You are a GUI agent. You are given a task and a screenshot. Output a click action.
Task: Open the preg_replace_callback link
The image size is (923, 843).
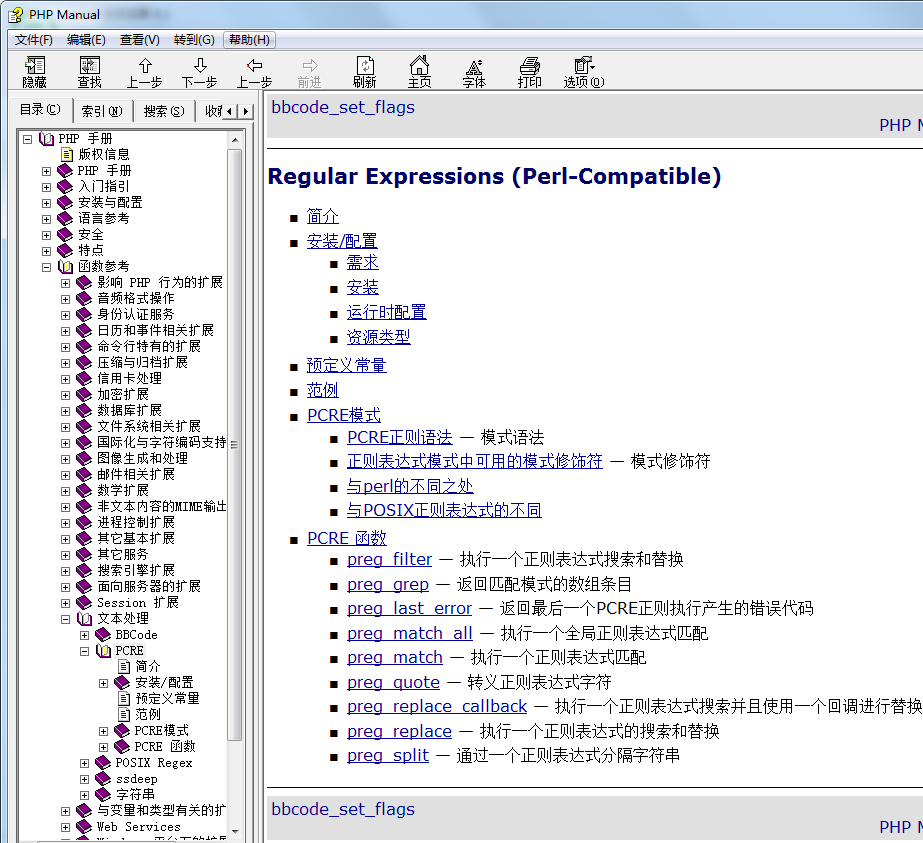(437, 706)
